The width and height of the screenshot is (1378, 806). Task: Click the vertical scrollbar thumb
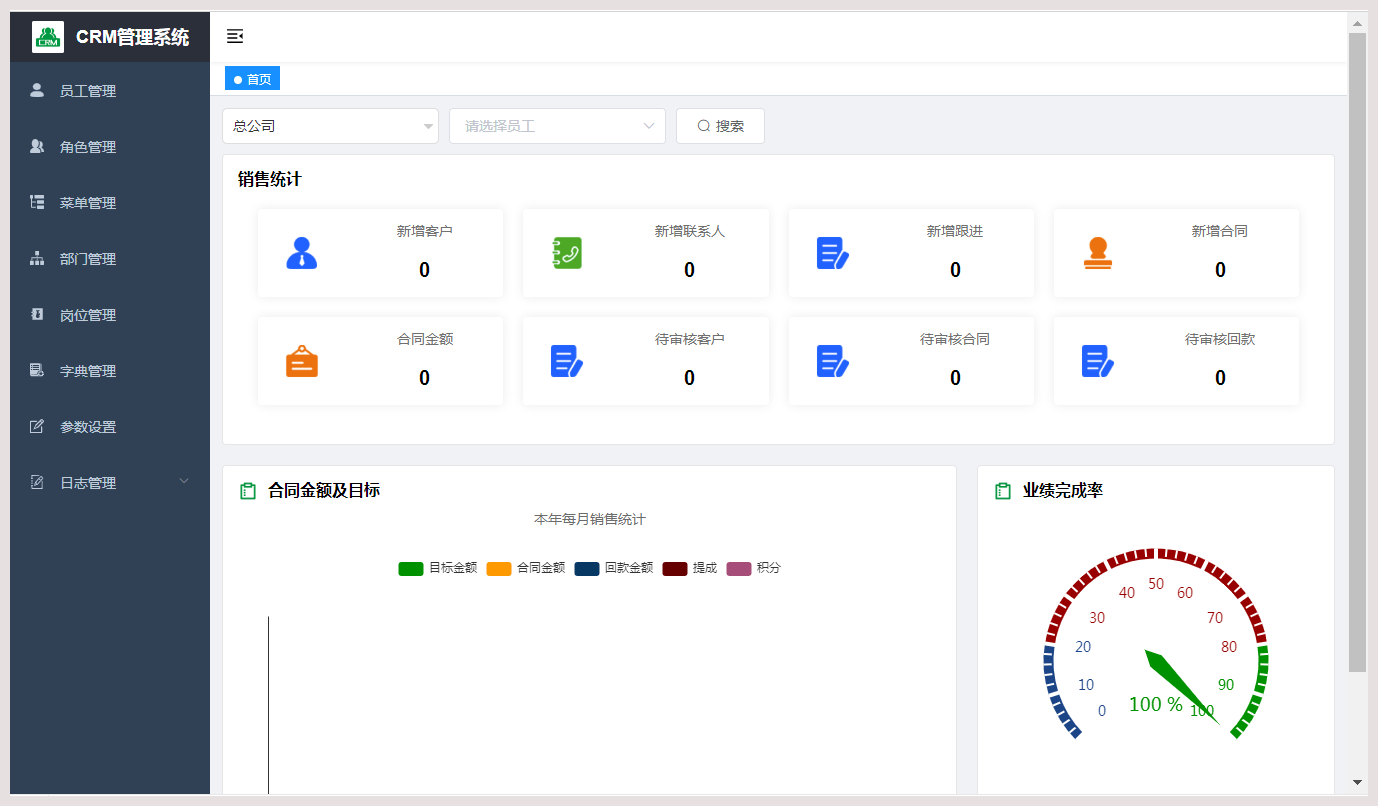1357,352
